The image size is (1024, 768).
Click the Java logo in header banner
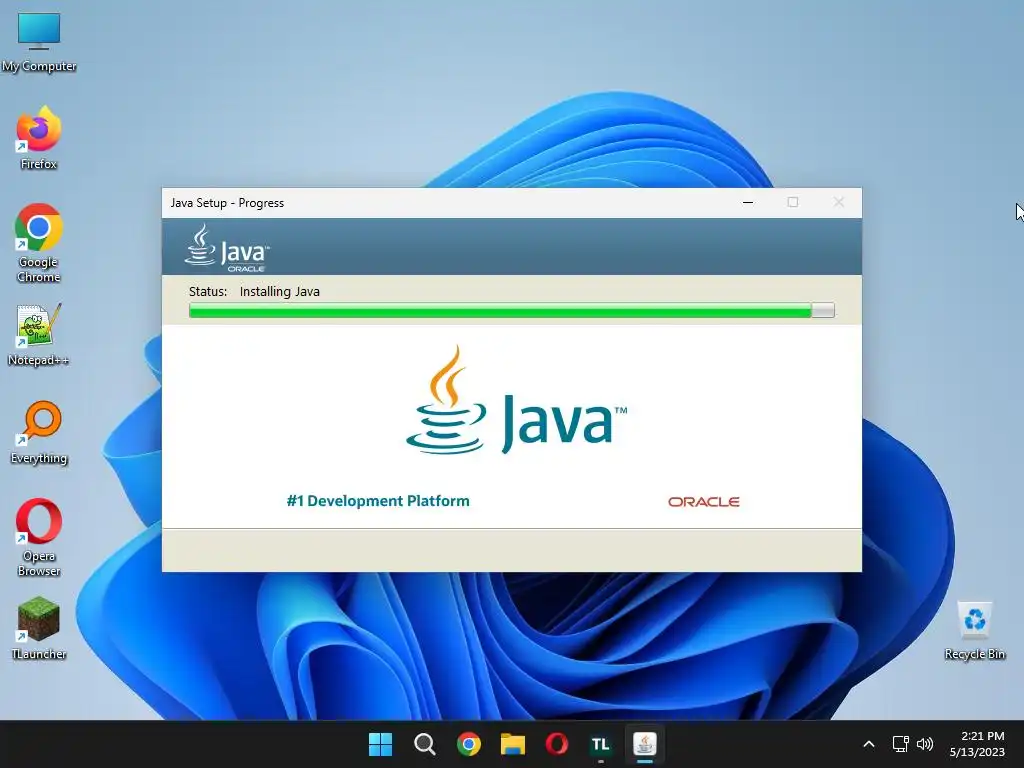click(226, 248)
